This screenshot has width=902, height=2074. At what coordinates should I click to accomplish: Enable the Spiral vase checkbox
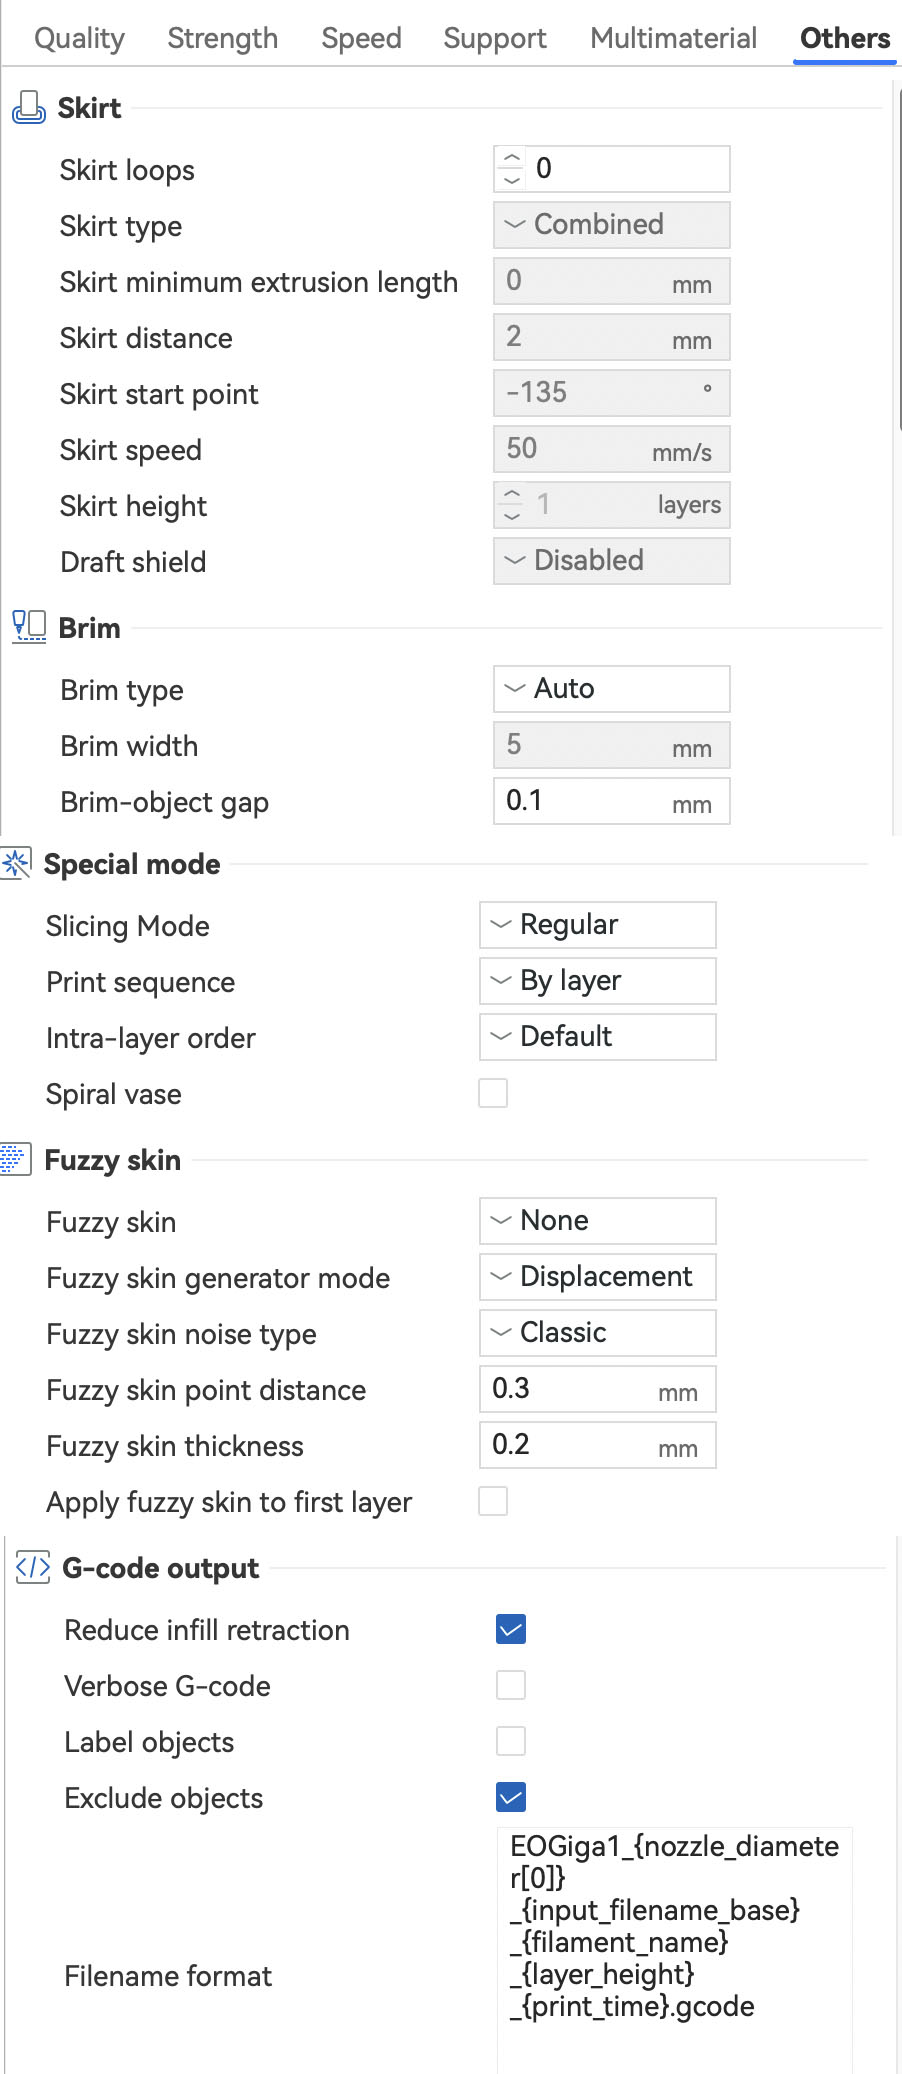(493, 1093)
